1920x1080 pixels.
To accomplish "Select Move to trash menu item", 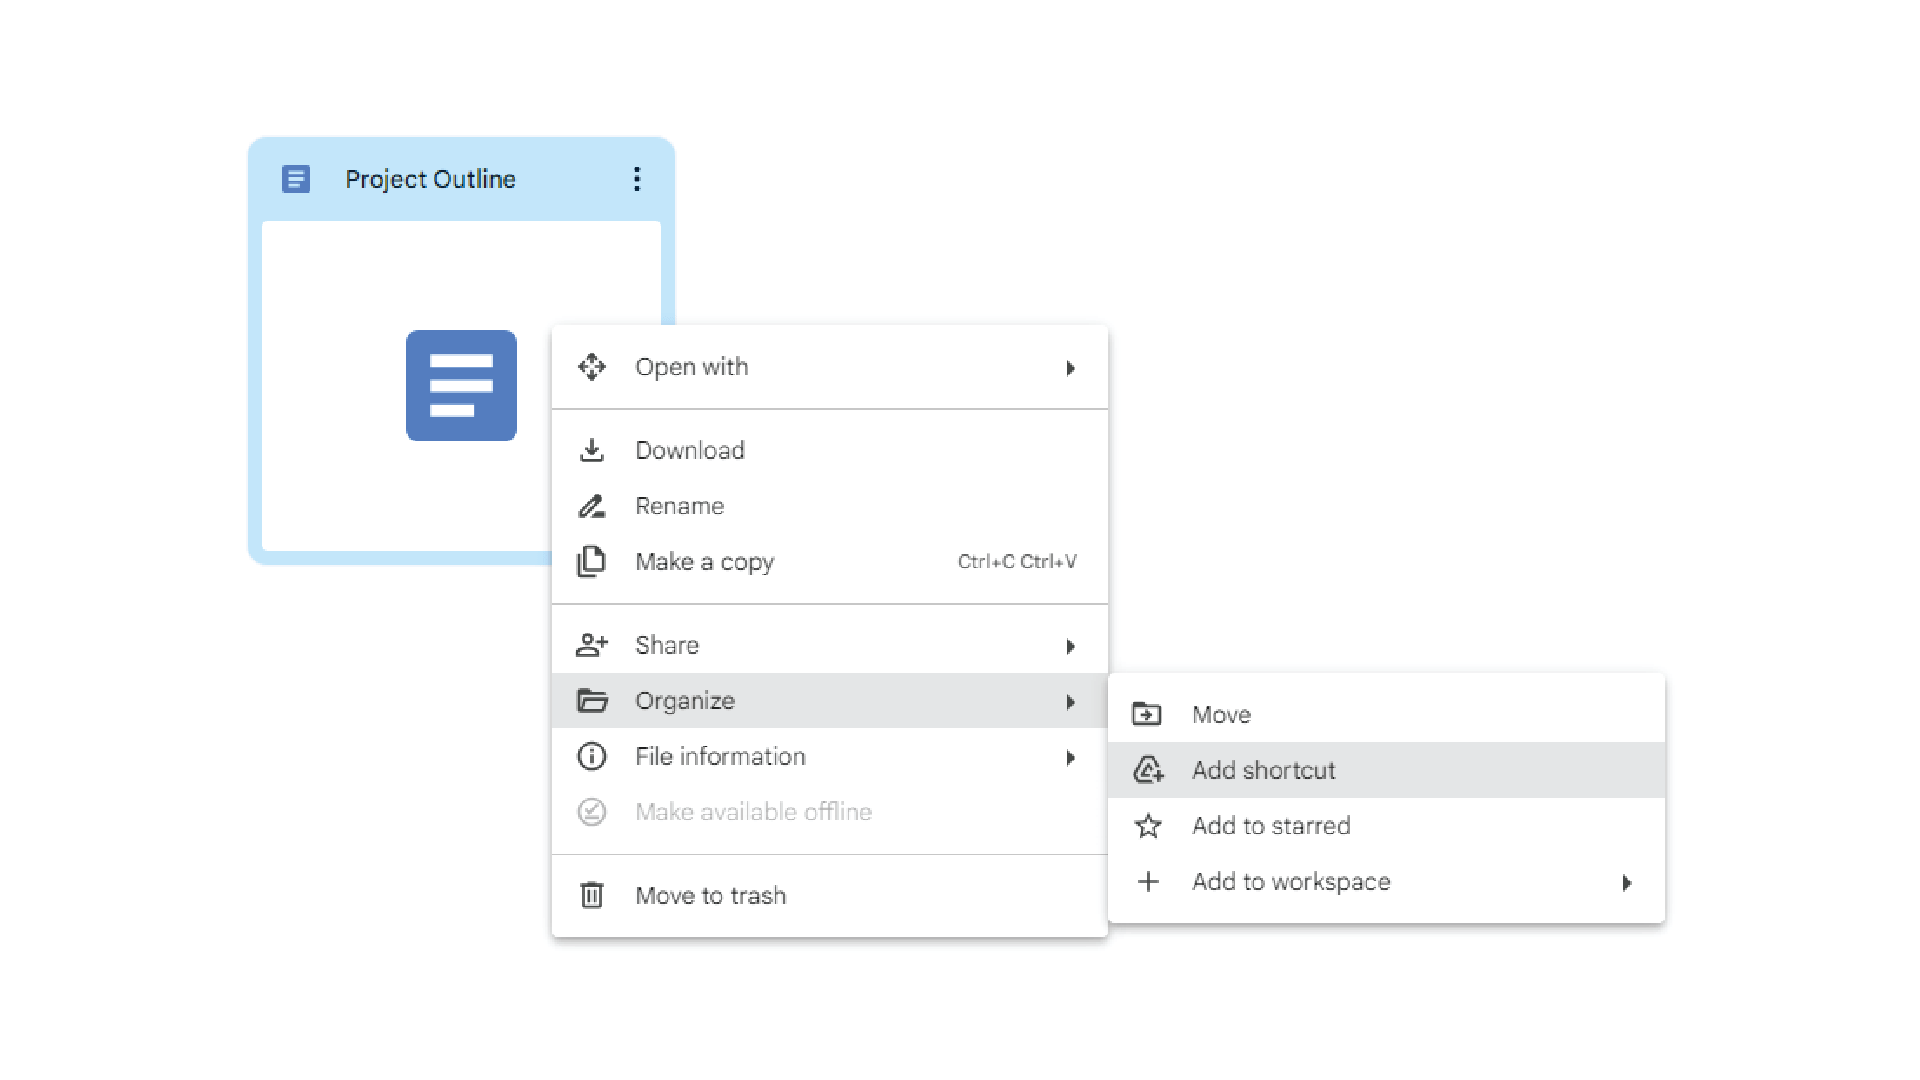I will pos(711,894).
